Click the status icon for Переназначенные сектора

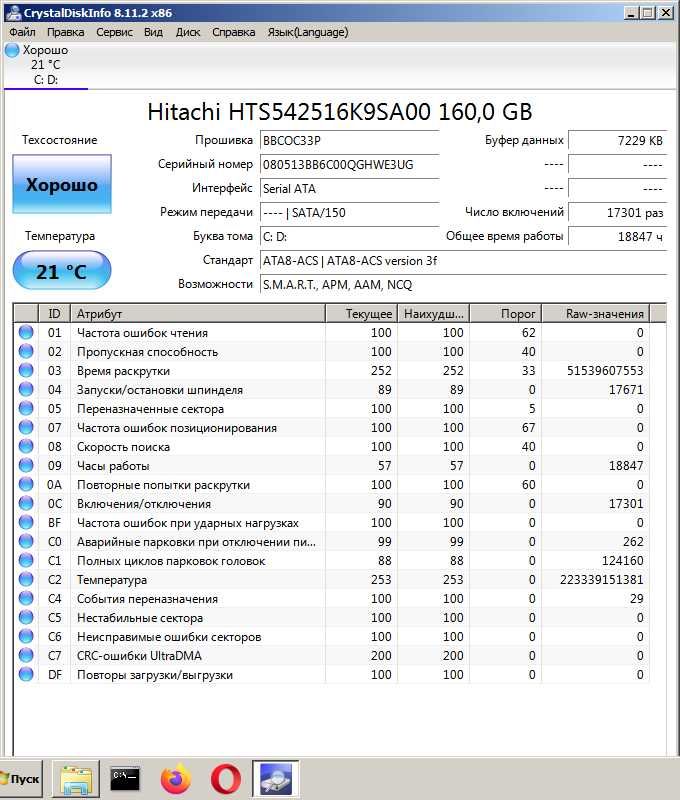(26, 408)
